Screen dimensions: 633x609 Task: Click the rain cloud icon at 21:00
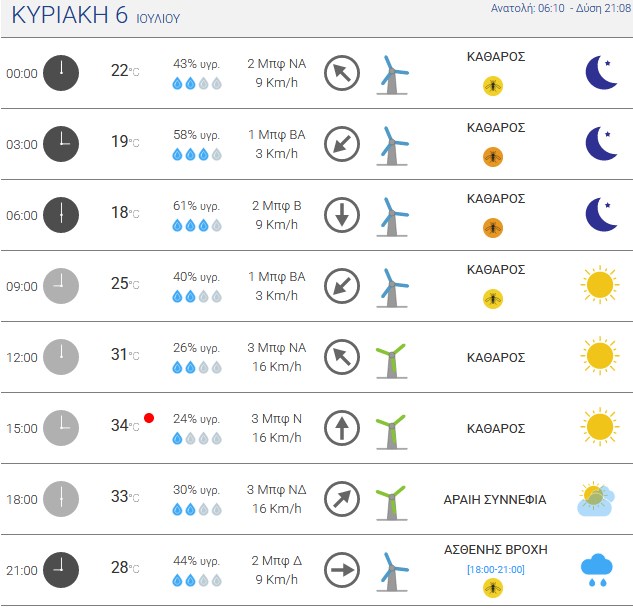pyautogui.click(x=597, y=570)
